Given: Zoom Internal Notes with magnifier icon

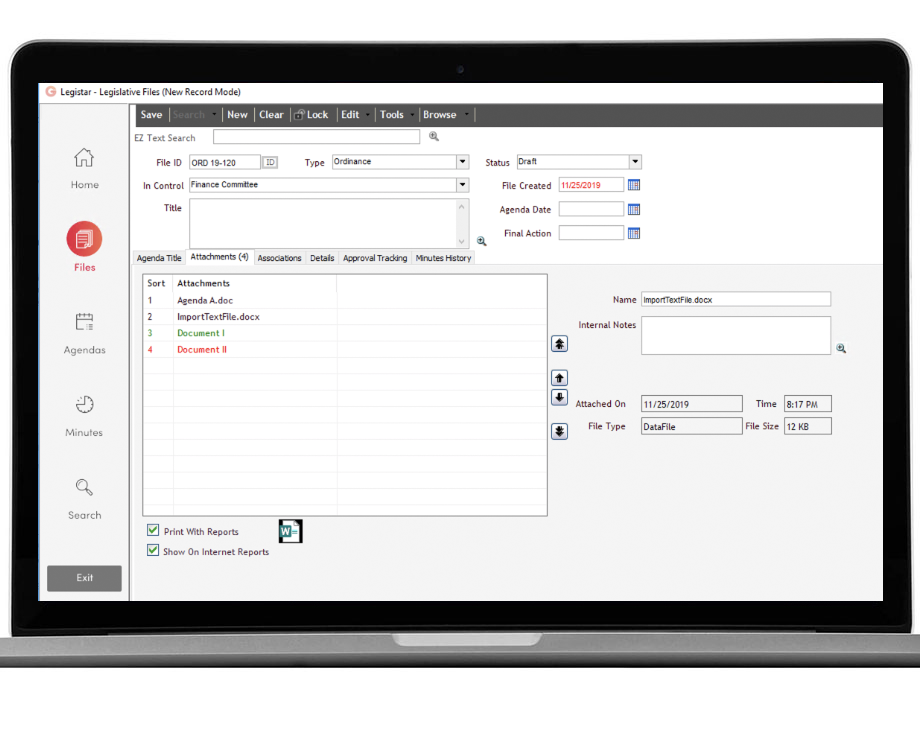Looking at the screenshot, I should [841, 349].
